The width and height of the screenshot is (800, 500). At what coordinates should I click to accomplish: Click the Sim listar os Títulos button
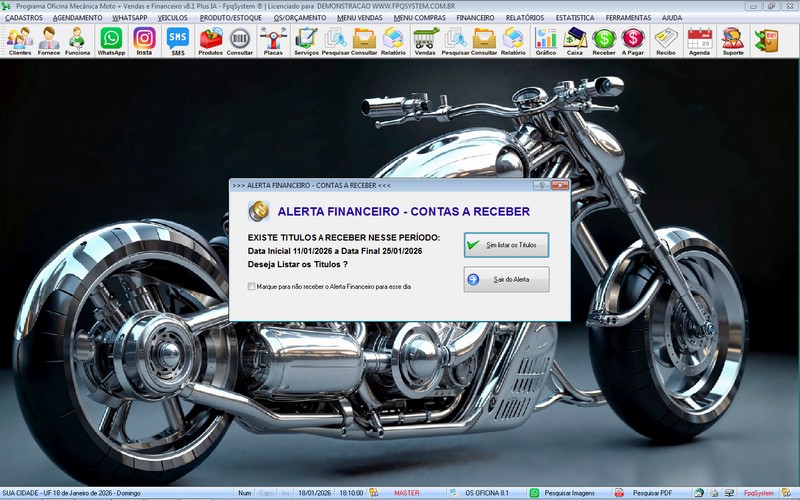[506, 245]
